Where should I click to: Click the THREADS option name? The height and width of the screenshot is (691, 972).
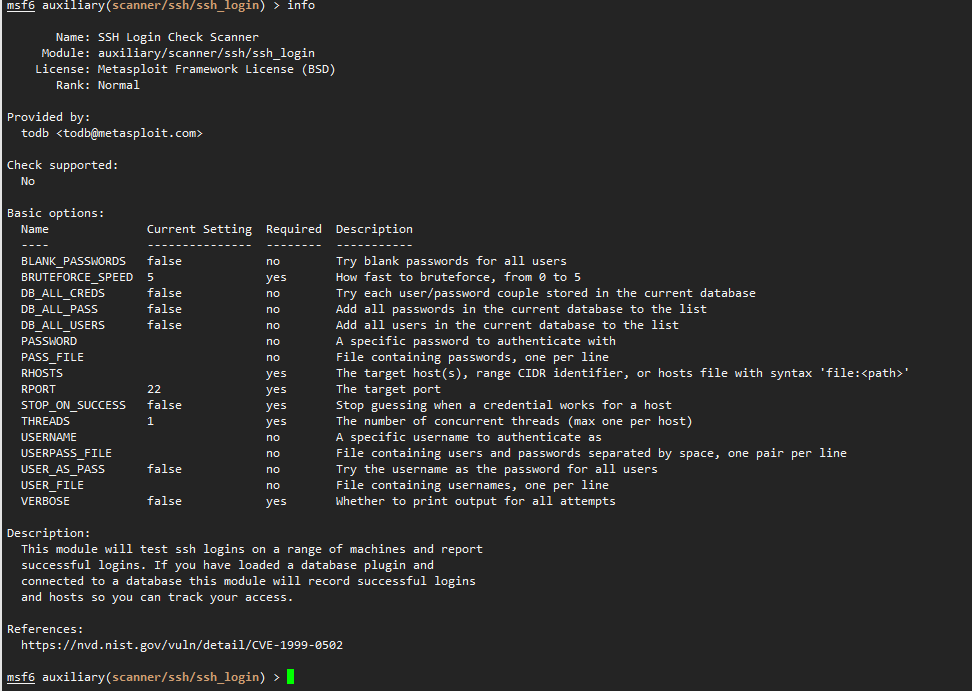tap(45, 421)
